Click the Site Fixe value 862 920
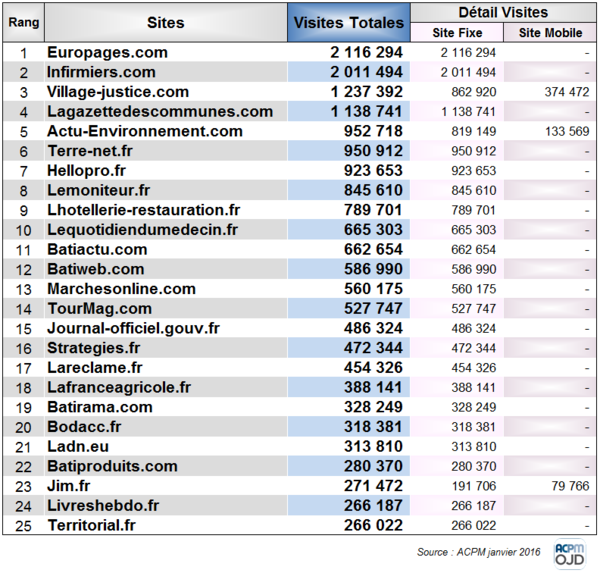This screenshot has height=573, width=600. click(x=474, y=92)
